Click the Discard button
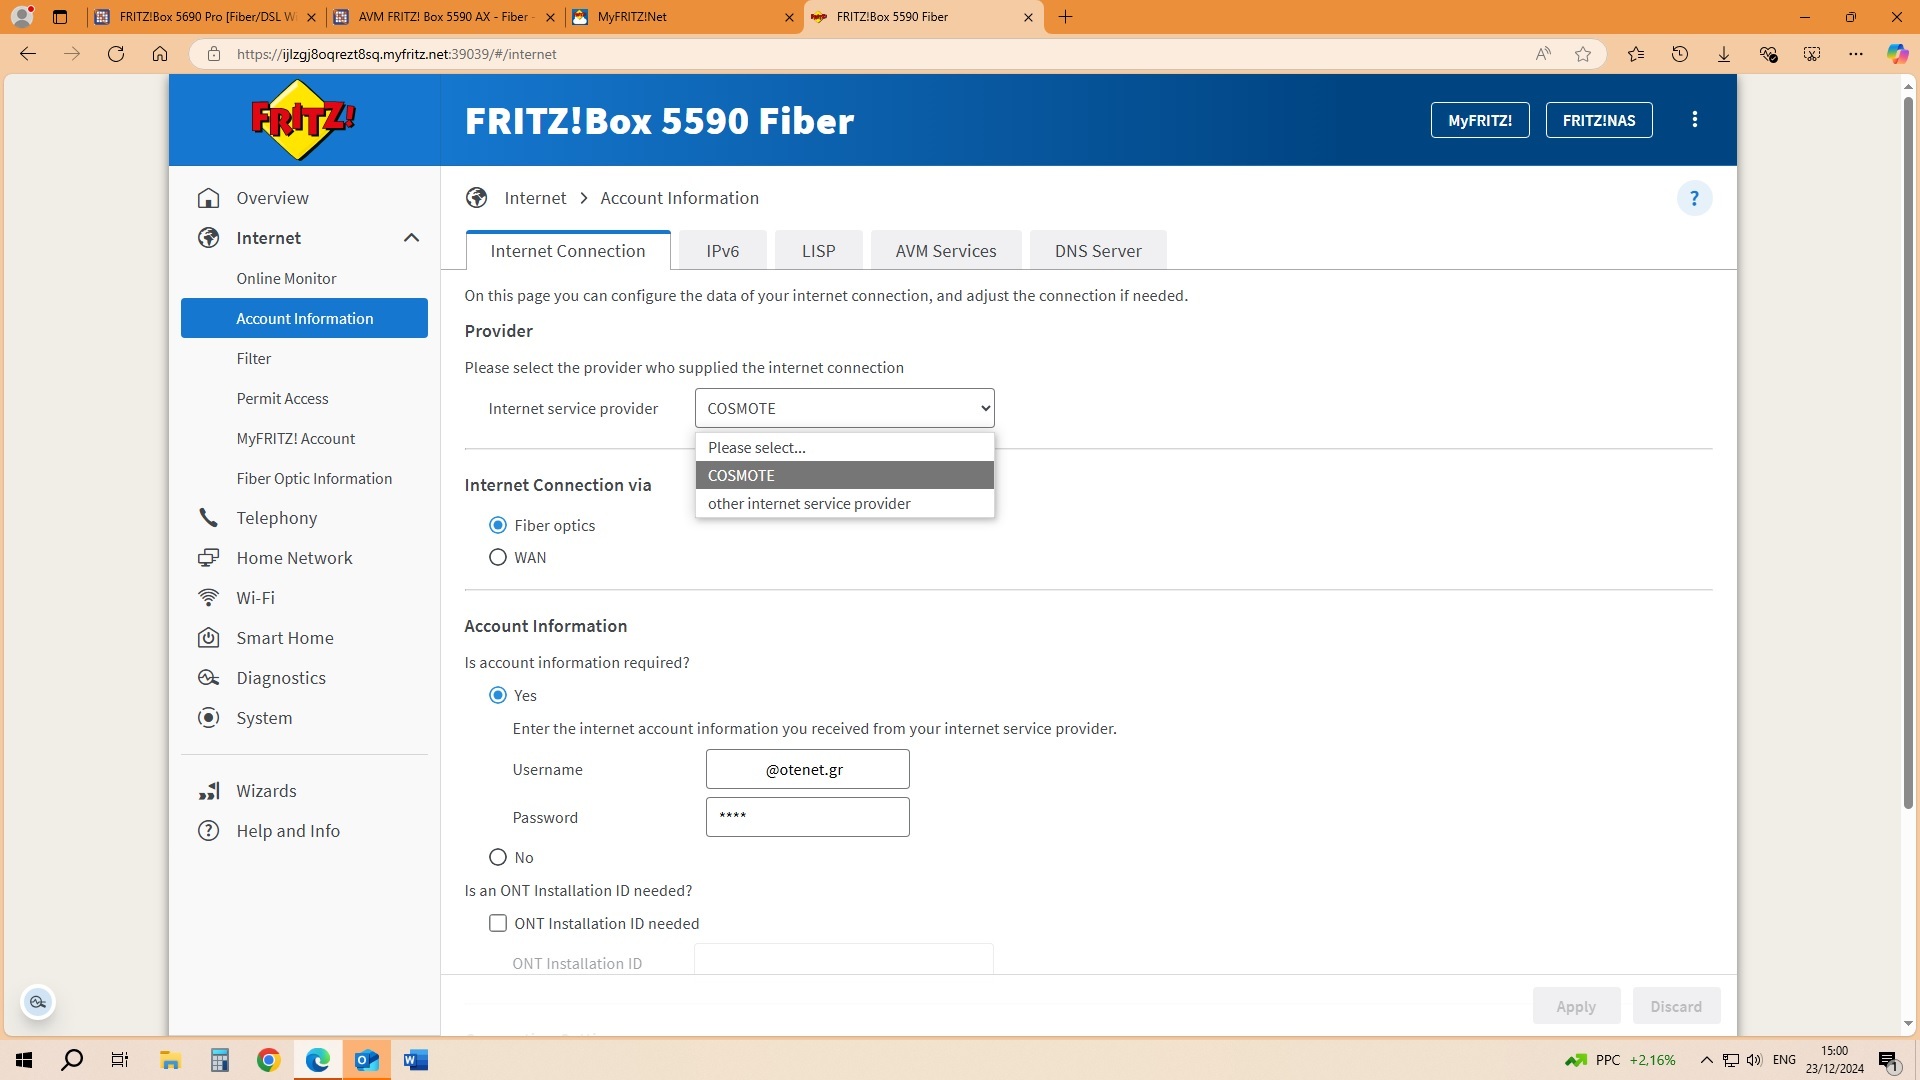 (x=1676, y=1006)
